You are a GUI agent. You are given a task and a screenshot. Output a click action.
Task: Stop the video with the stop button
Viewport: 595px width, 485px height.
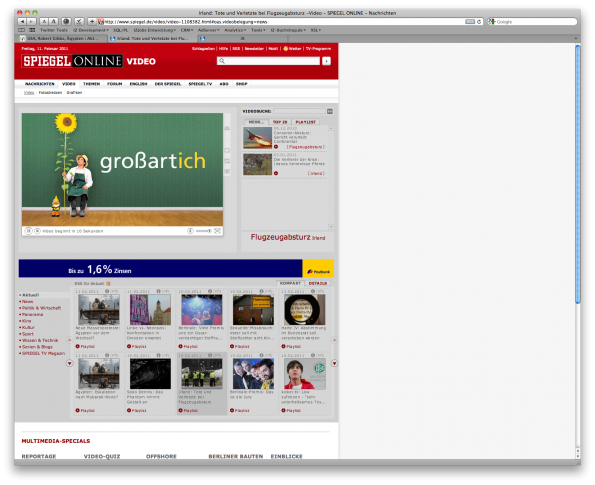(38, 231)
